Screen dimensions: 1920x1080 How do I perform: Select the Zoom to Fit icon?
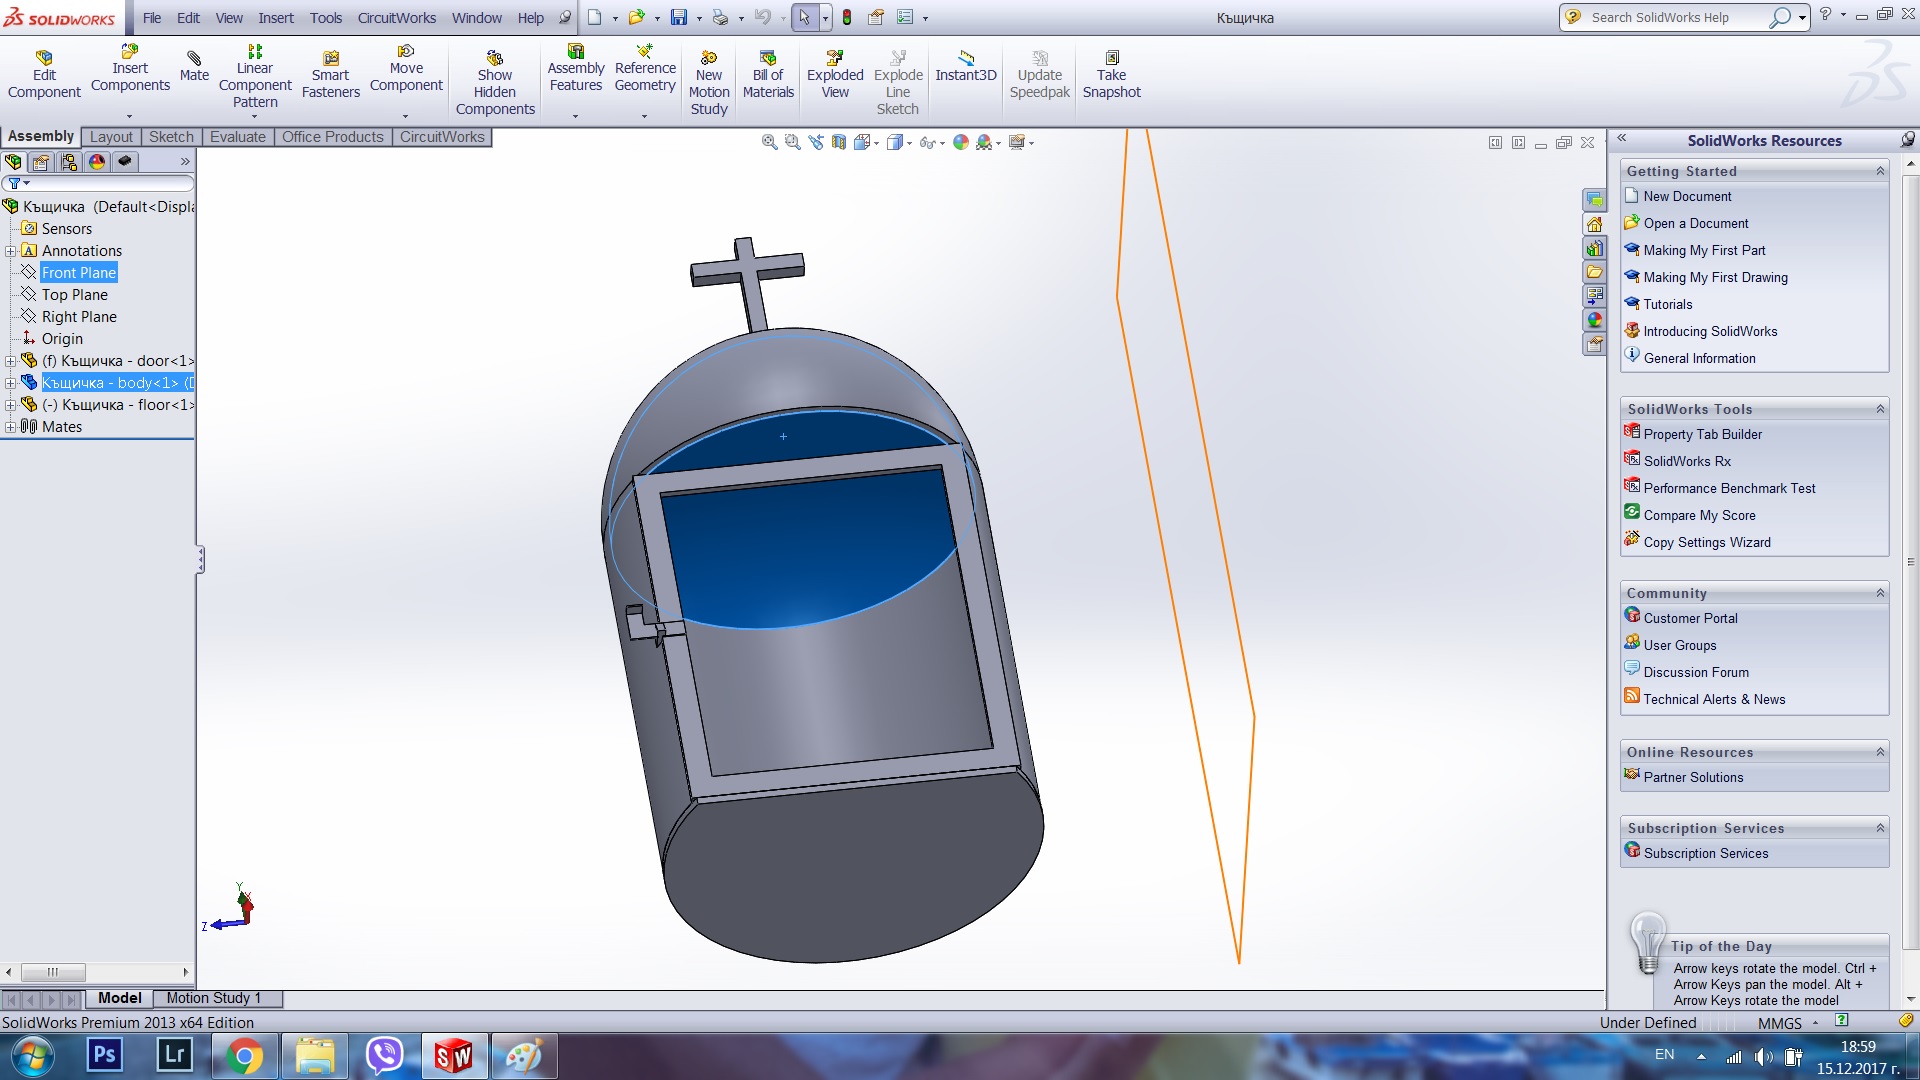(x=769, y=143)
